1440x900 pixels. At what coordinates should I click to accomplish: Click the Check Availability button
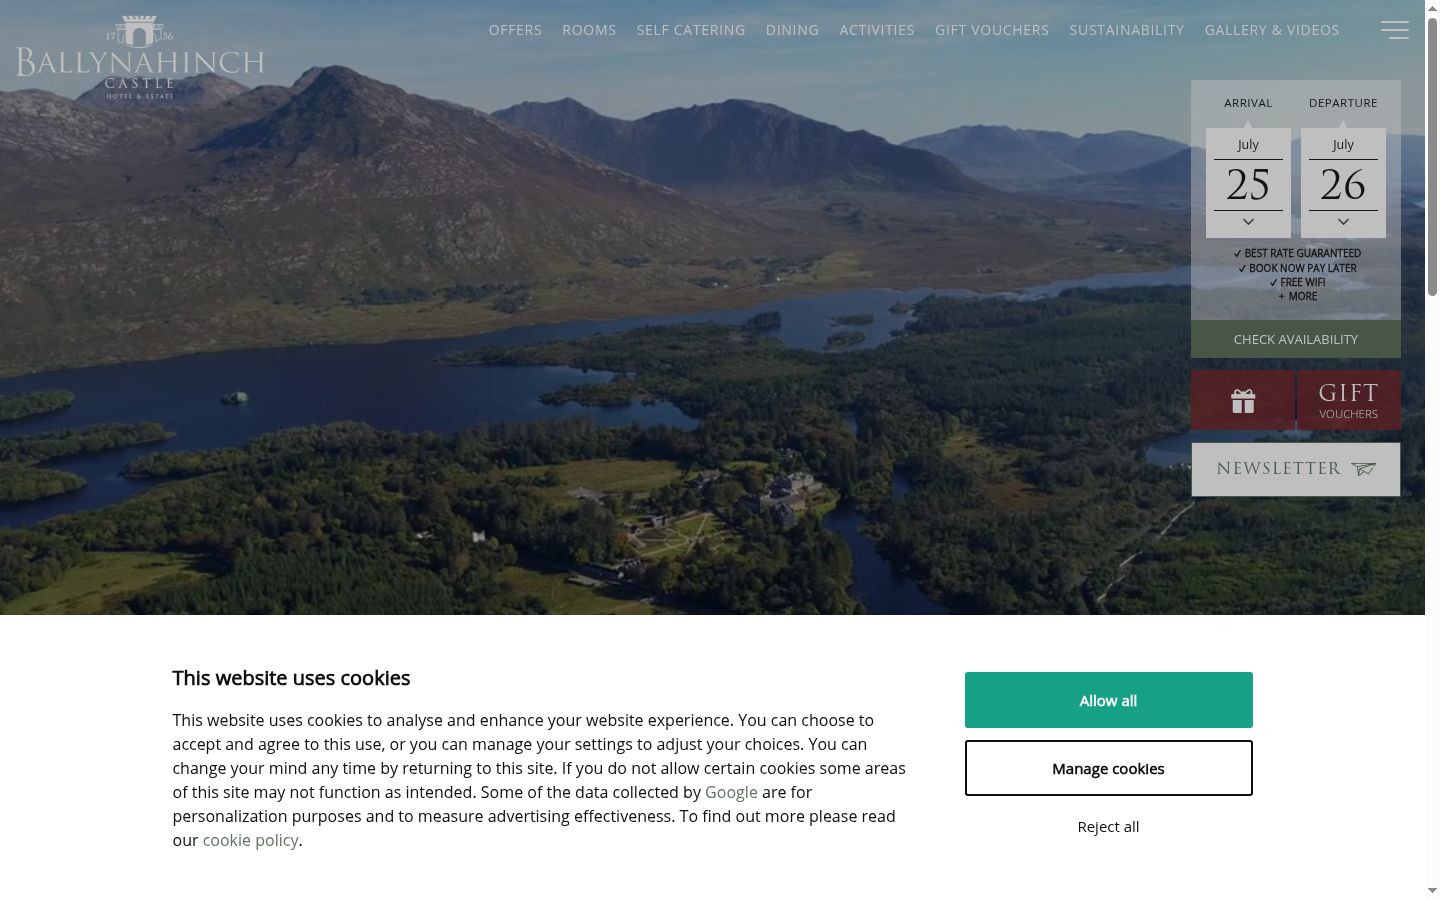(x=1296, y=339)
